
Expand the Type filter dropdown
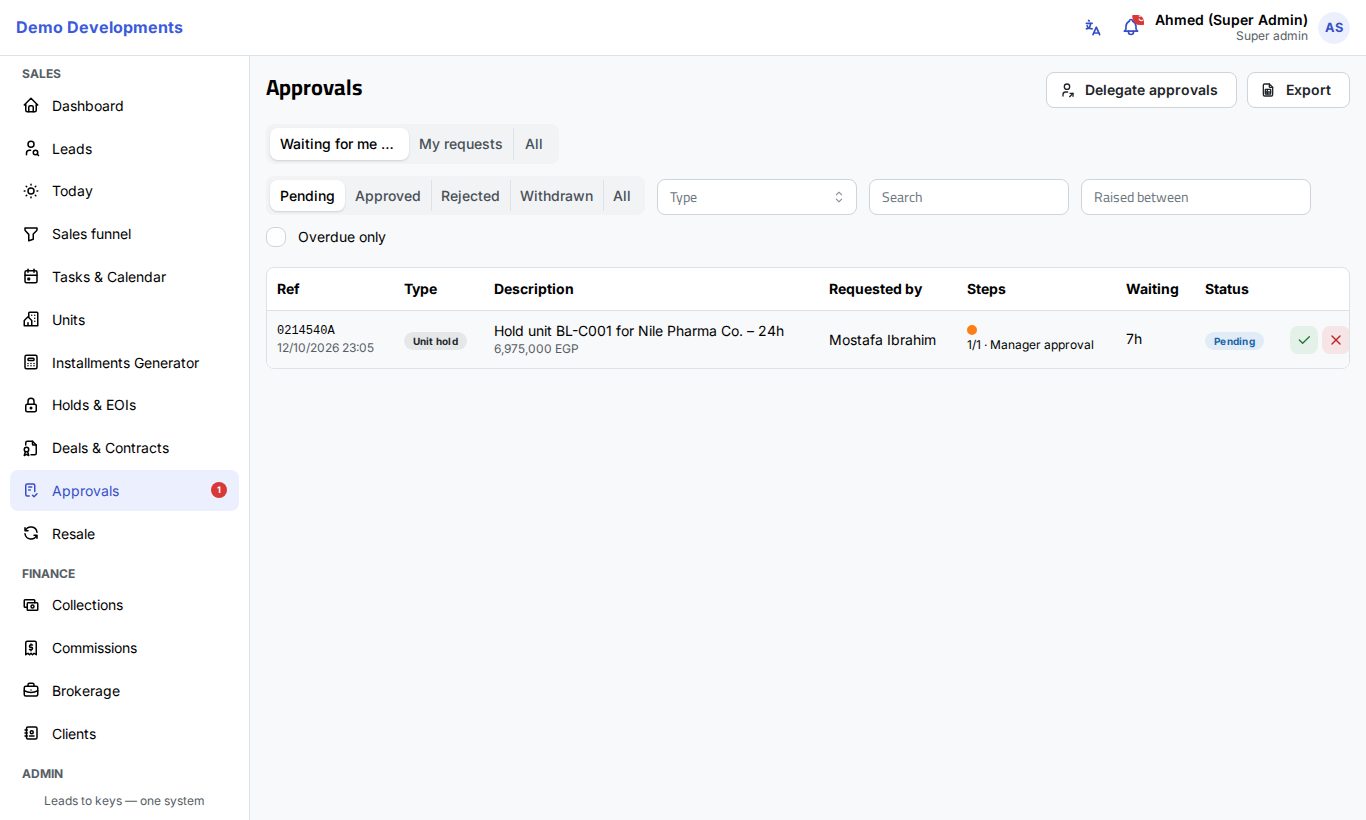click(757, 197)
